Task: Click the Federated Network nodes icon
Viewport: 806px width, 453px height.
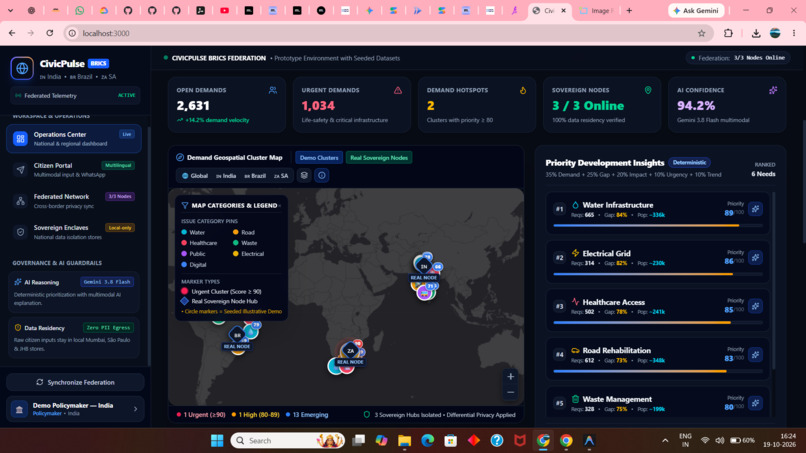Action: click(21, 201)
